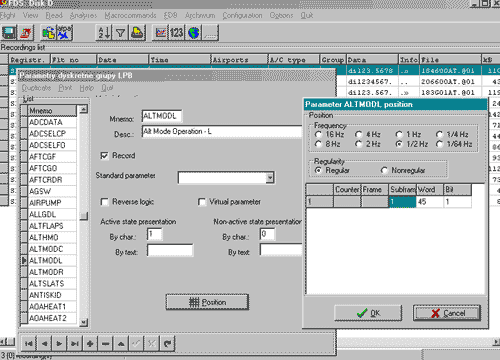
Task: Click the active state By char field
Action: [x=154, y=234]
